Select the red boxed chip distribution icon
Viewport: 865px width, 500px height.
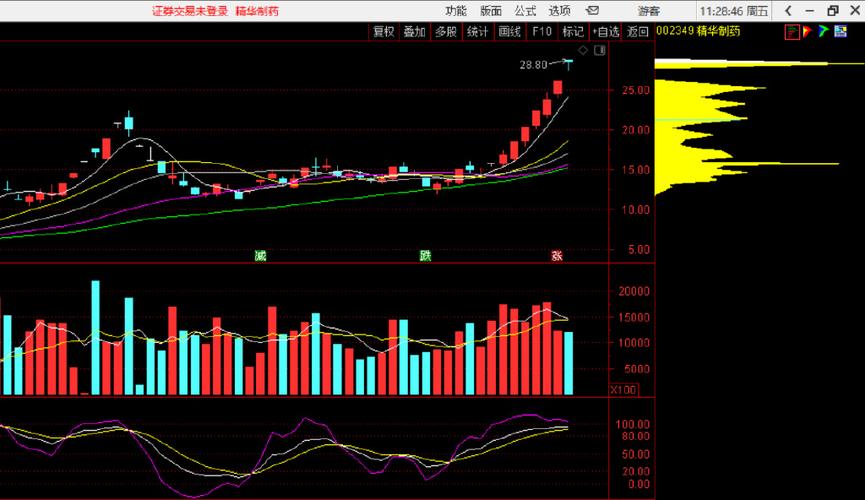pos(792,31)
